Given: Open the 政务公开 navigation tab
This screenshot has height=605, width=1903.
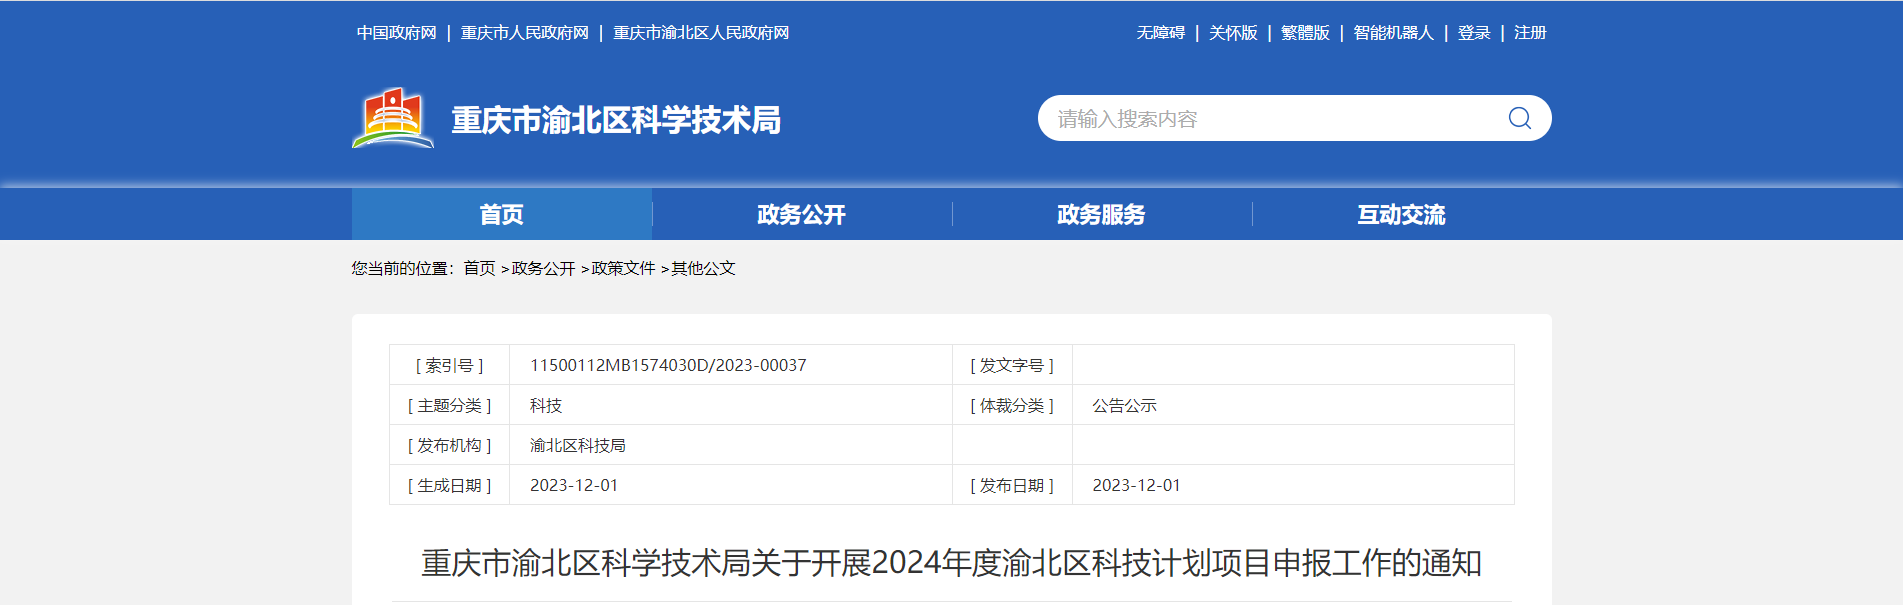Looking at the screenshot, I should (x=801, y=215).
